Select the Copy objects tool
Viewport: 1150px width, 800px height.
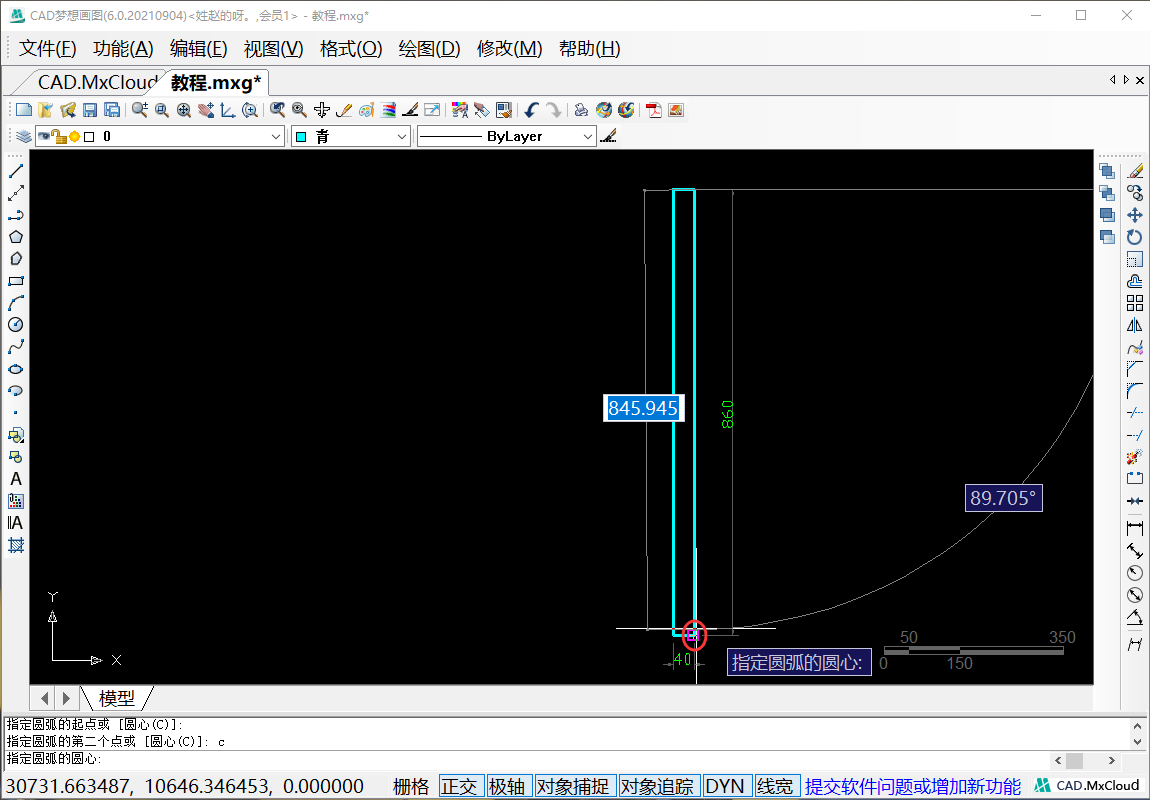[x=1135, y=193]
